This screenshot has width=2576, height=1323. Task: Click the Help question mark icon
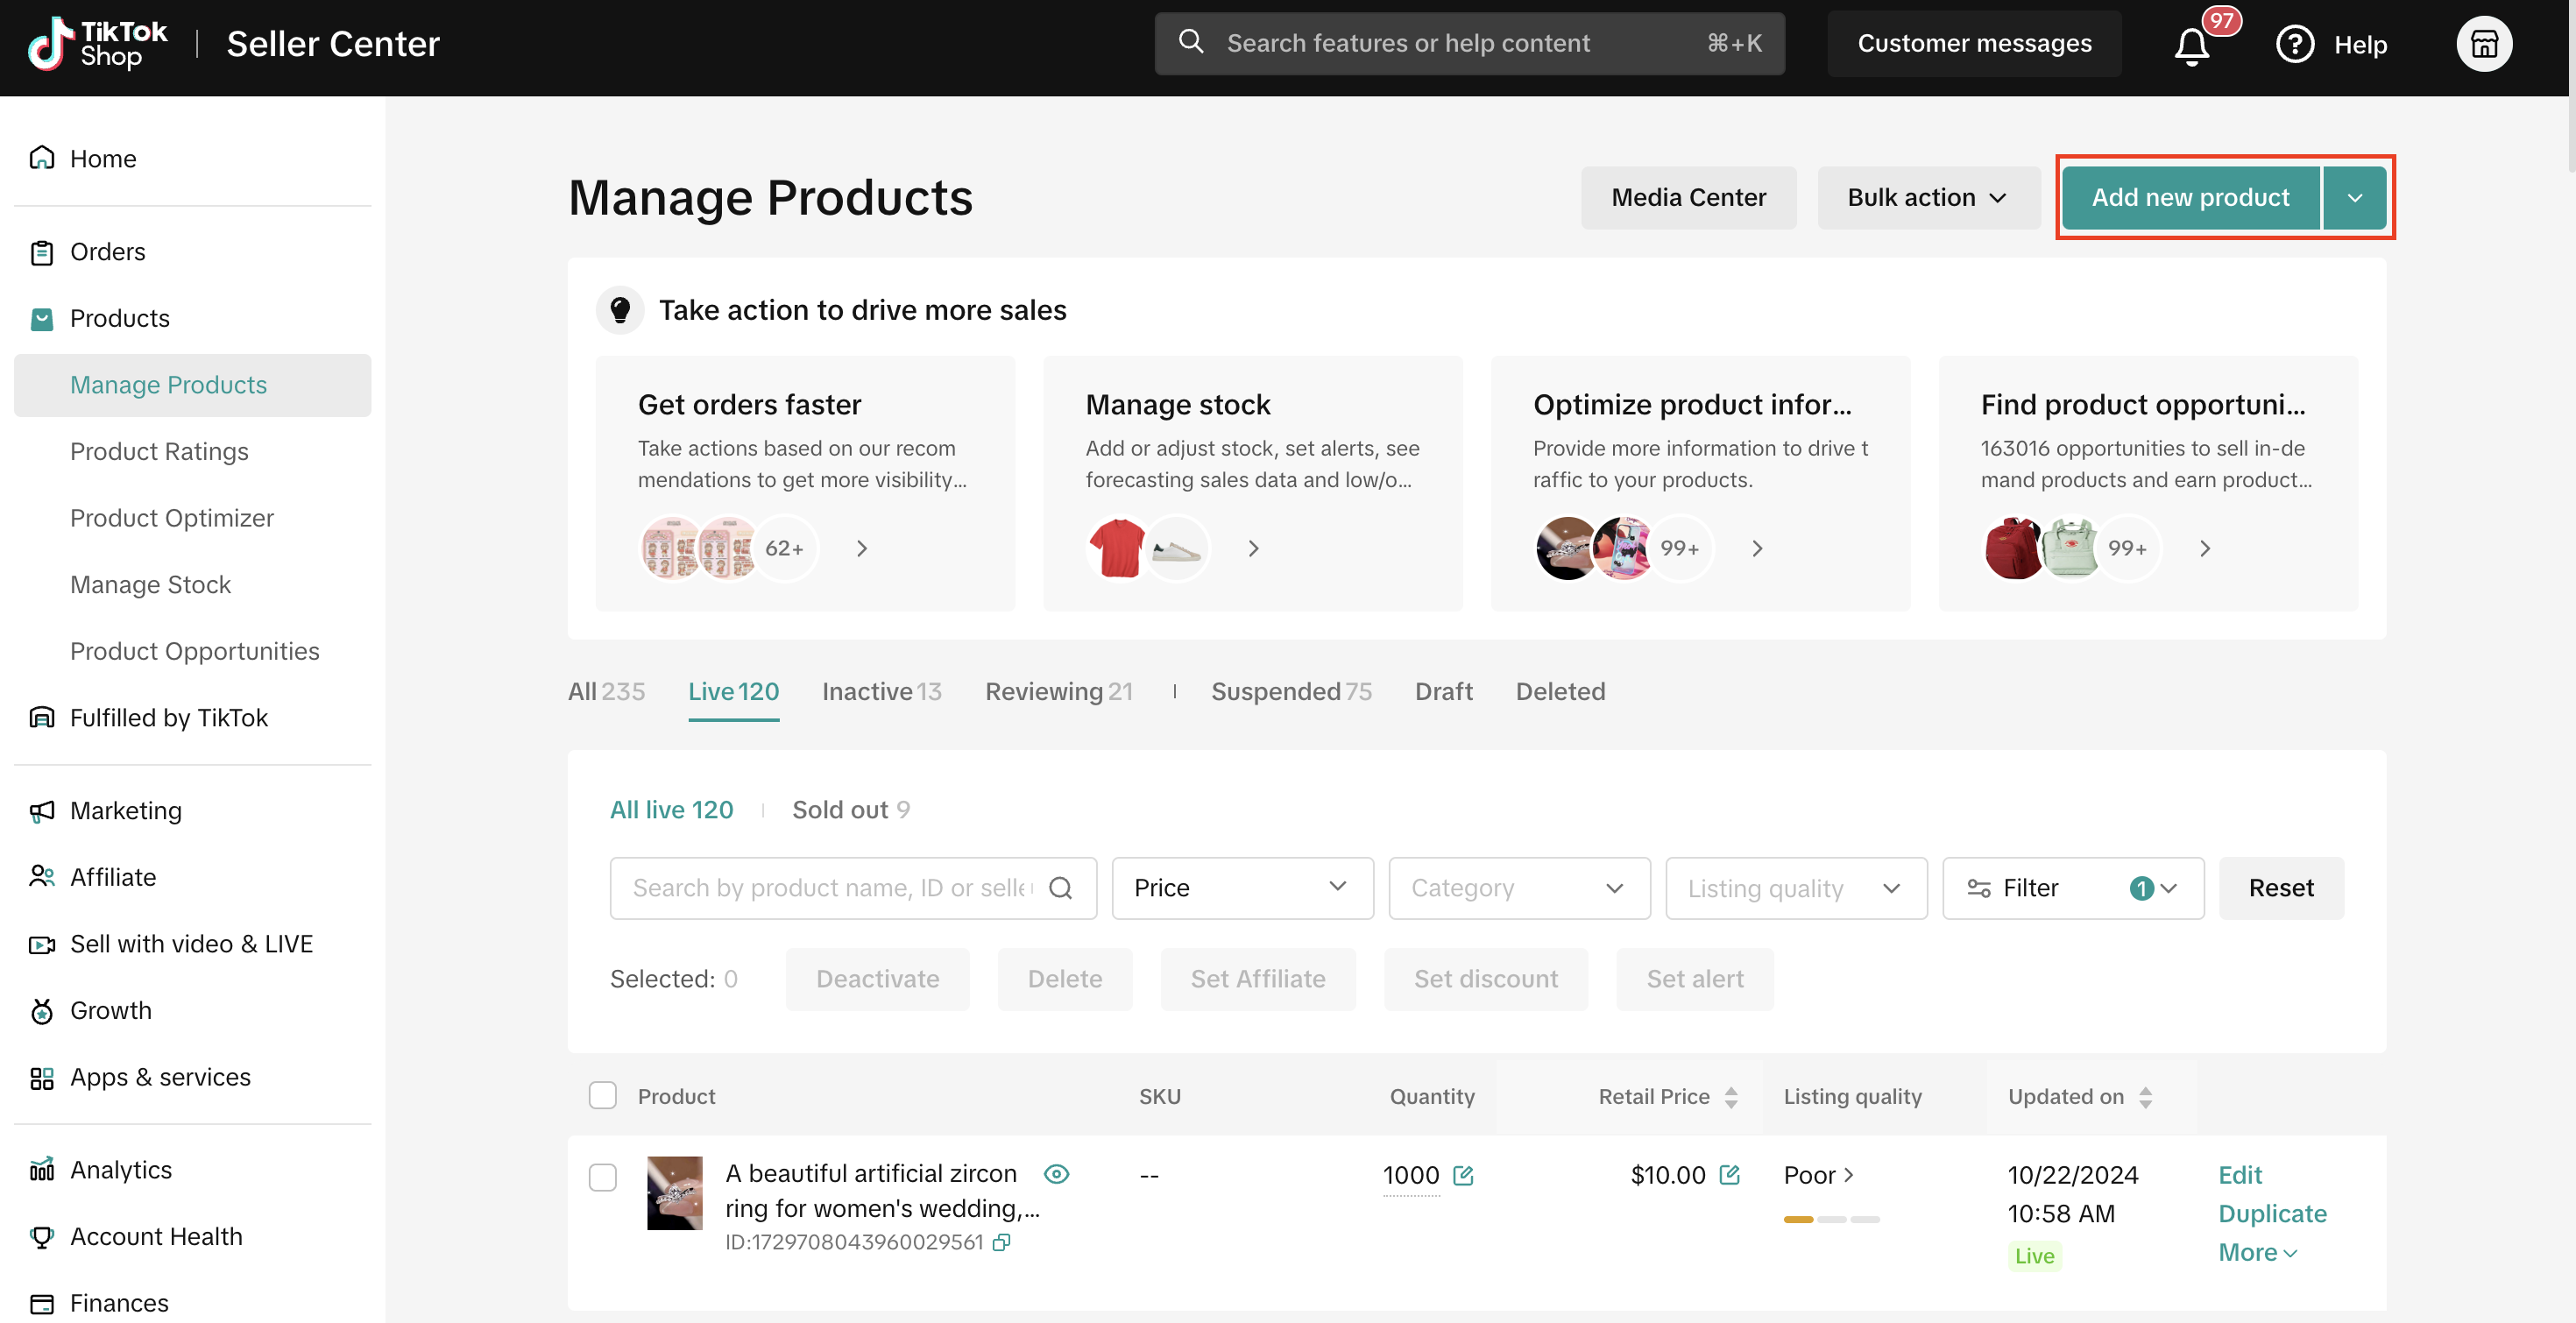(2294, 45)
